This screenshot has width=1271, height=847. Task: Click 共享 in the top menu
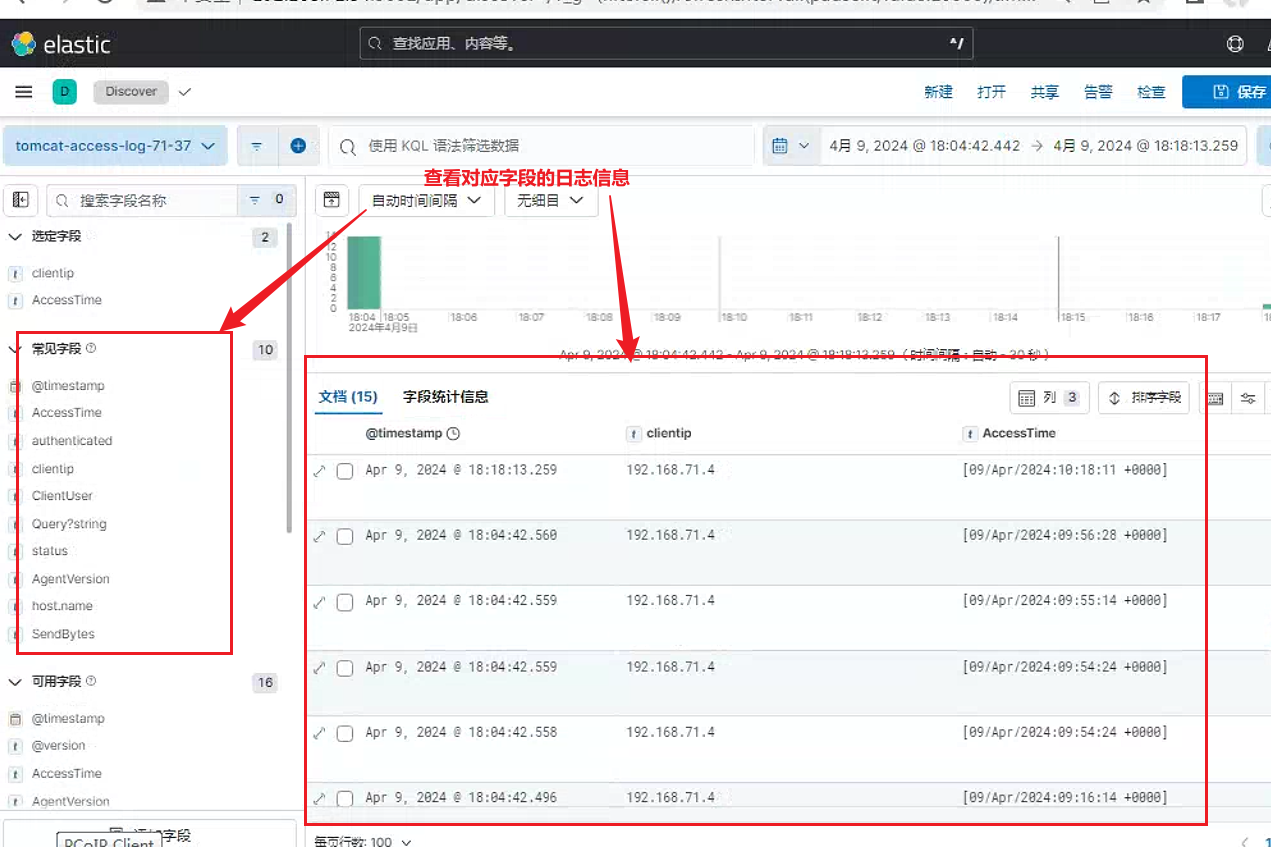1045,92
